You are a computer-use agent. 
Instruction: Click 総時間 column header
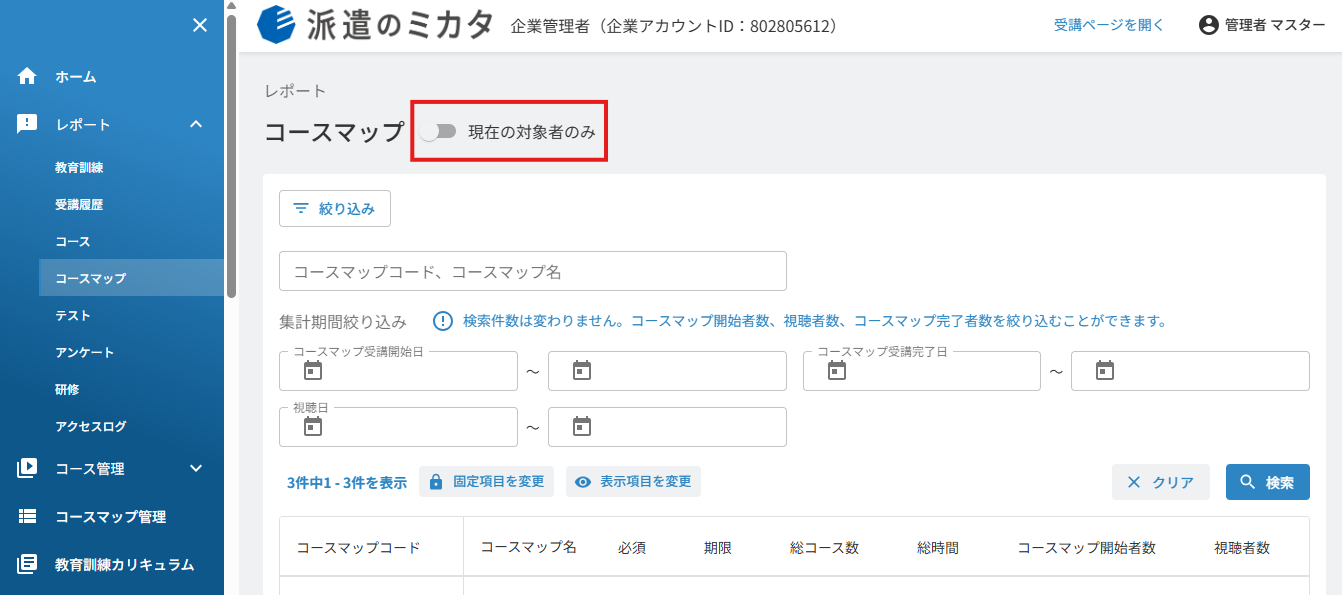coord(938,547)
